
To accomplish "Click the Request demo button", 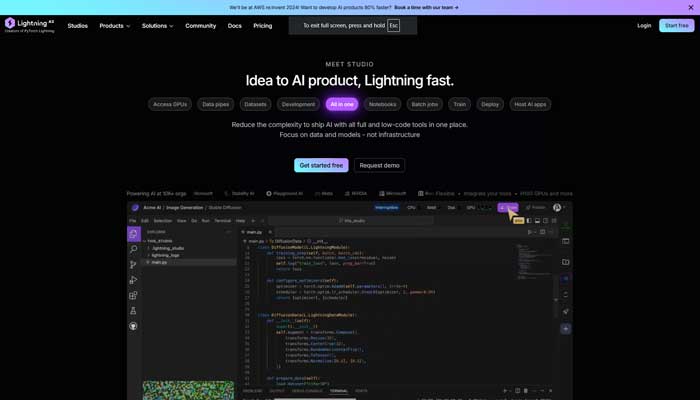I will pyautogui.click(x=379, y=165).
